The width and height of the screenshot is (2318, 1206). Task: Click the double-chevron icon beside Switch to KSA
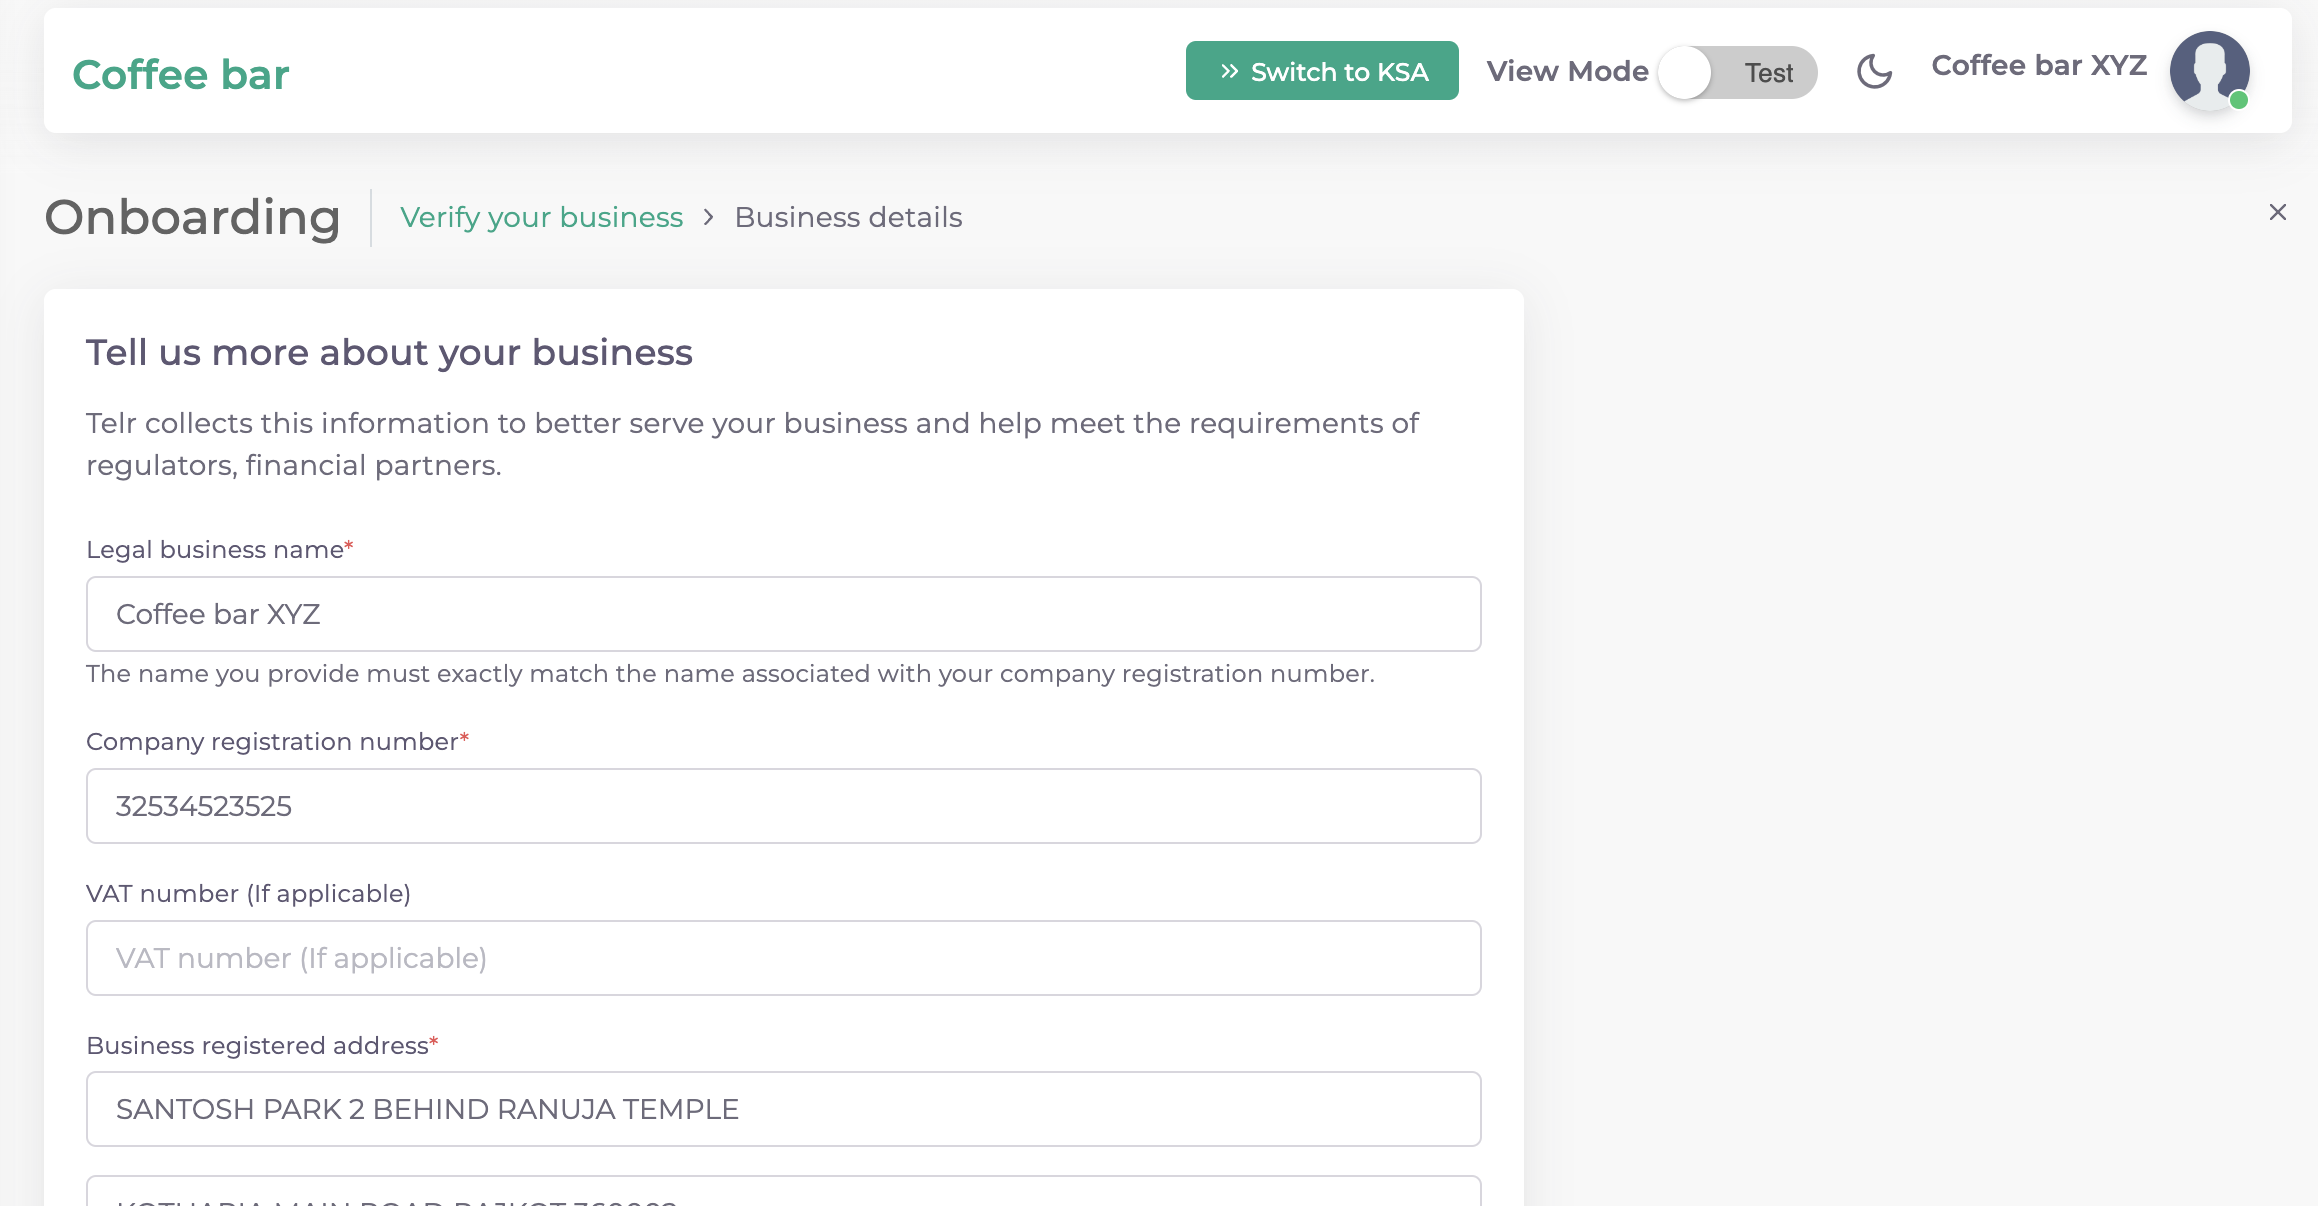point(1229,72)
